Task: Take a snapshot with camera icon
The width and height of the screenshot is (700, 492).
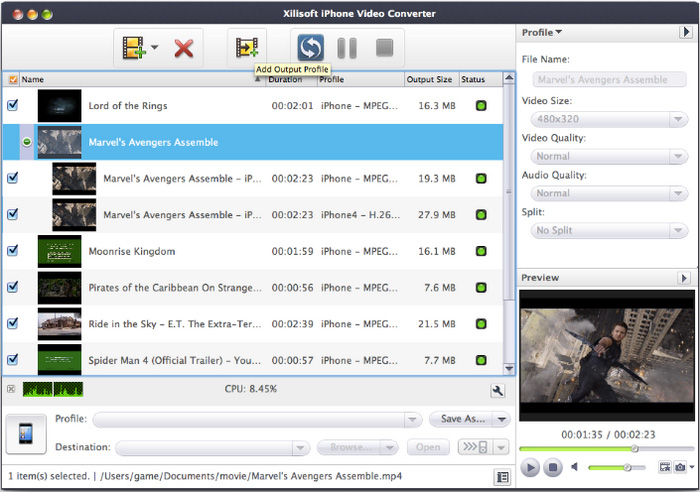Action: tap(680, 467)
